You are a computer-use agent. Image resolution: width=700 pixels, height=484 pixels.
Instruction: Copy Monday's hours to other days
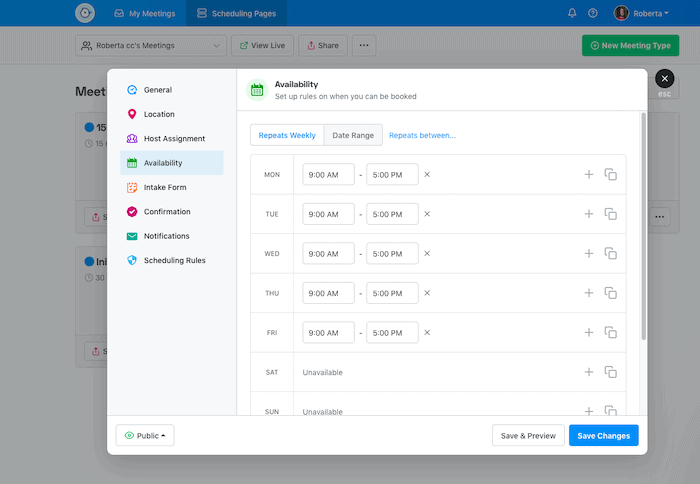[x=610, y=175]
